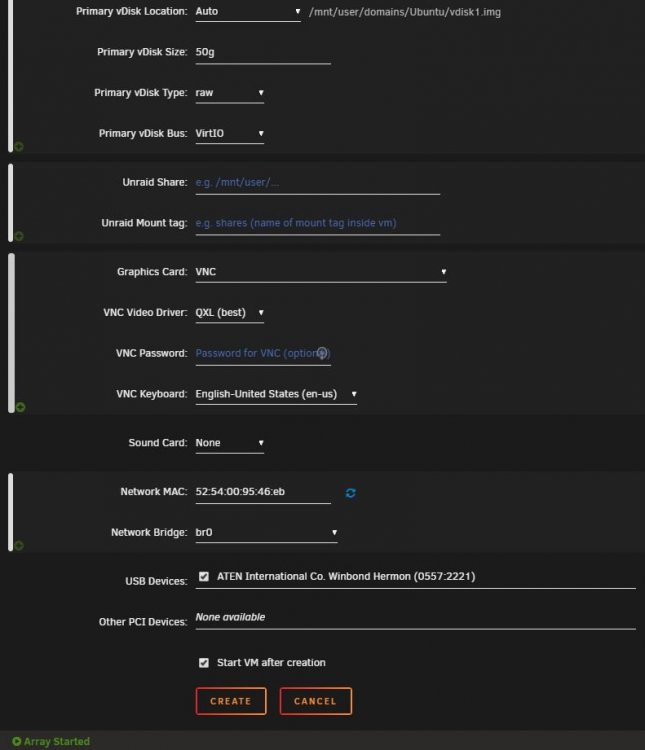
Task: Regenerate the Network MAC address
Action: click(x=350, y=493)
